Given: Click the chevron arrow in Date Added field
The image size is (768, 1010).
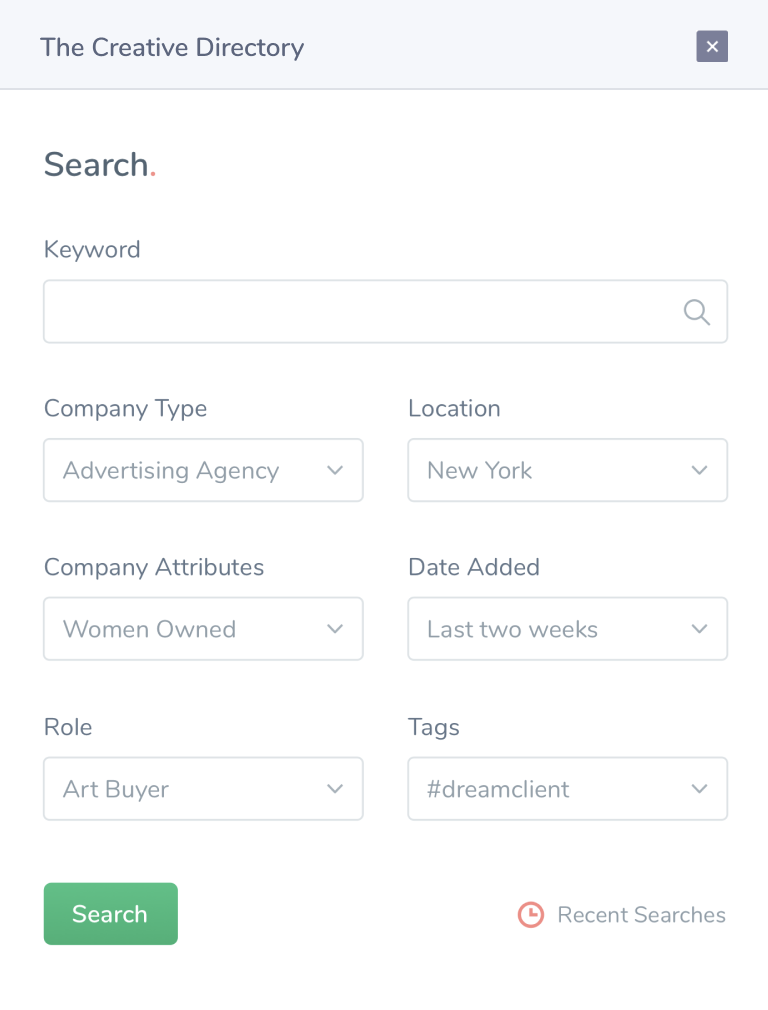Looking at the screenshot, I should (700, 629).
